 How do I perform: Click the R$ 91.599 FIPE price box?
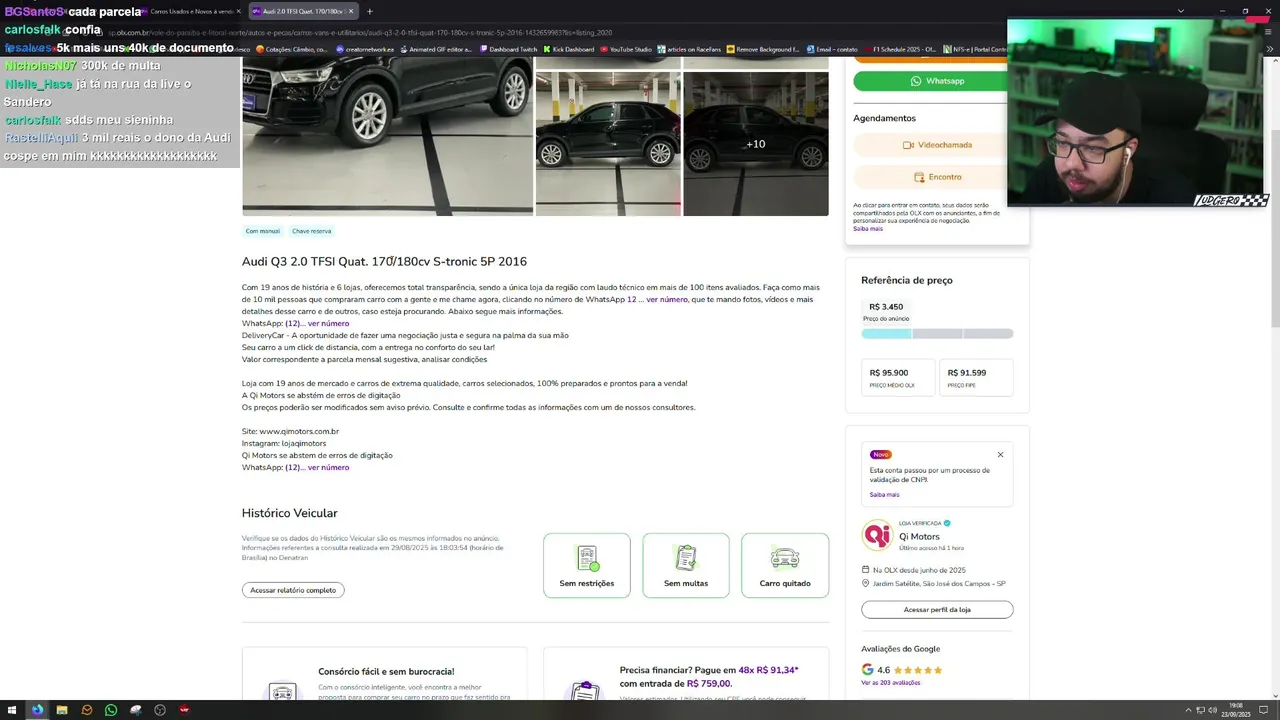(x=976, y=377)
